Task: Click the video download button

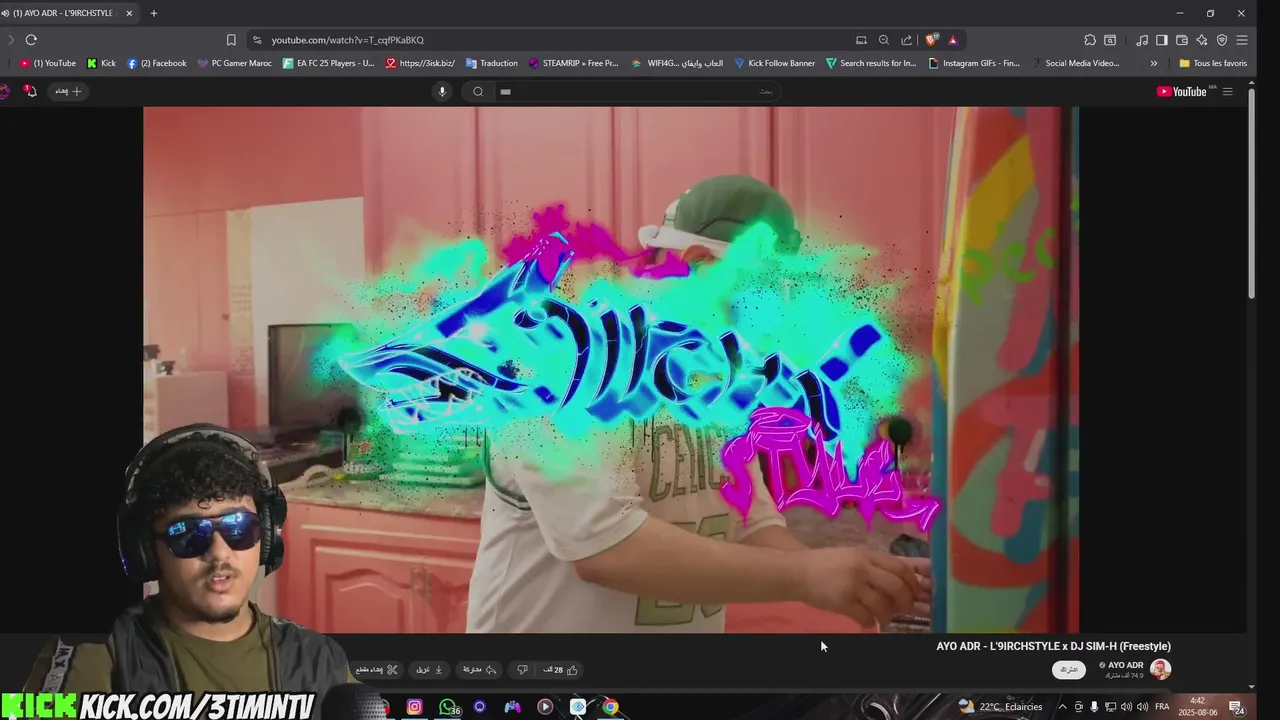Action: pos(429,670)
